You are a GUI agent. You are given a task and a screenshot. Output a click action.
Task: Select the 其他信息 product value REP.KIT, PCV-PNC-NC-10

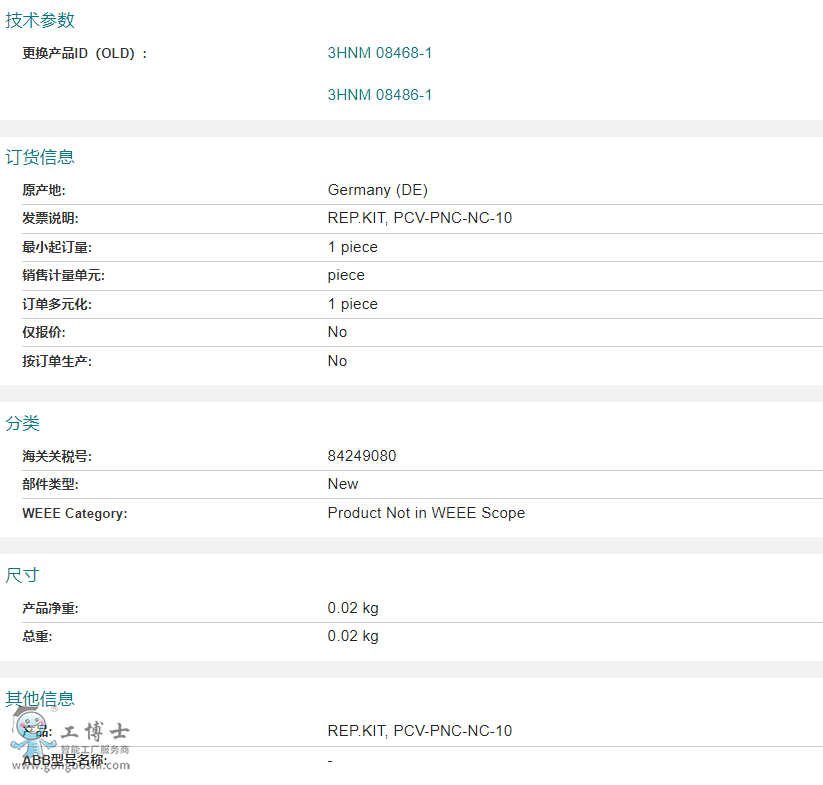[x=419, y=731]
